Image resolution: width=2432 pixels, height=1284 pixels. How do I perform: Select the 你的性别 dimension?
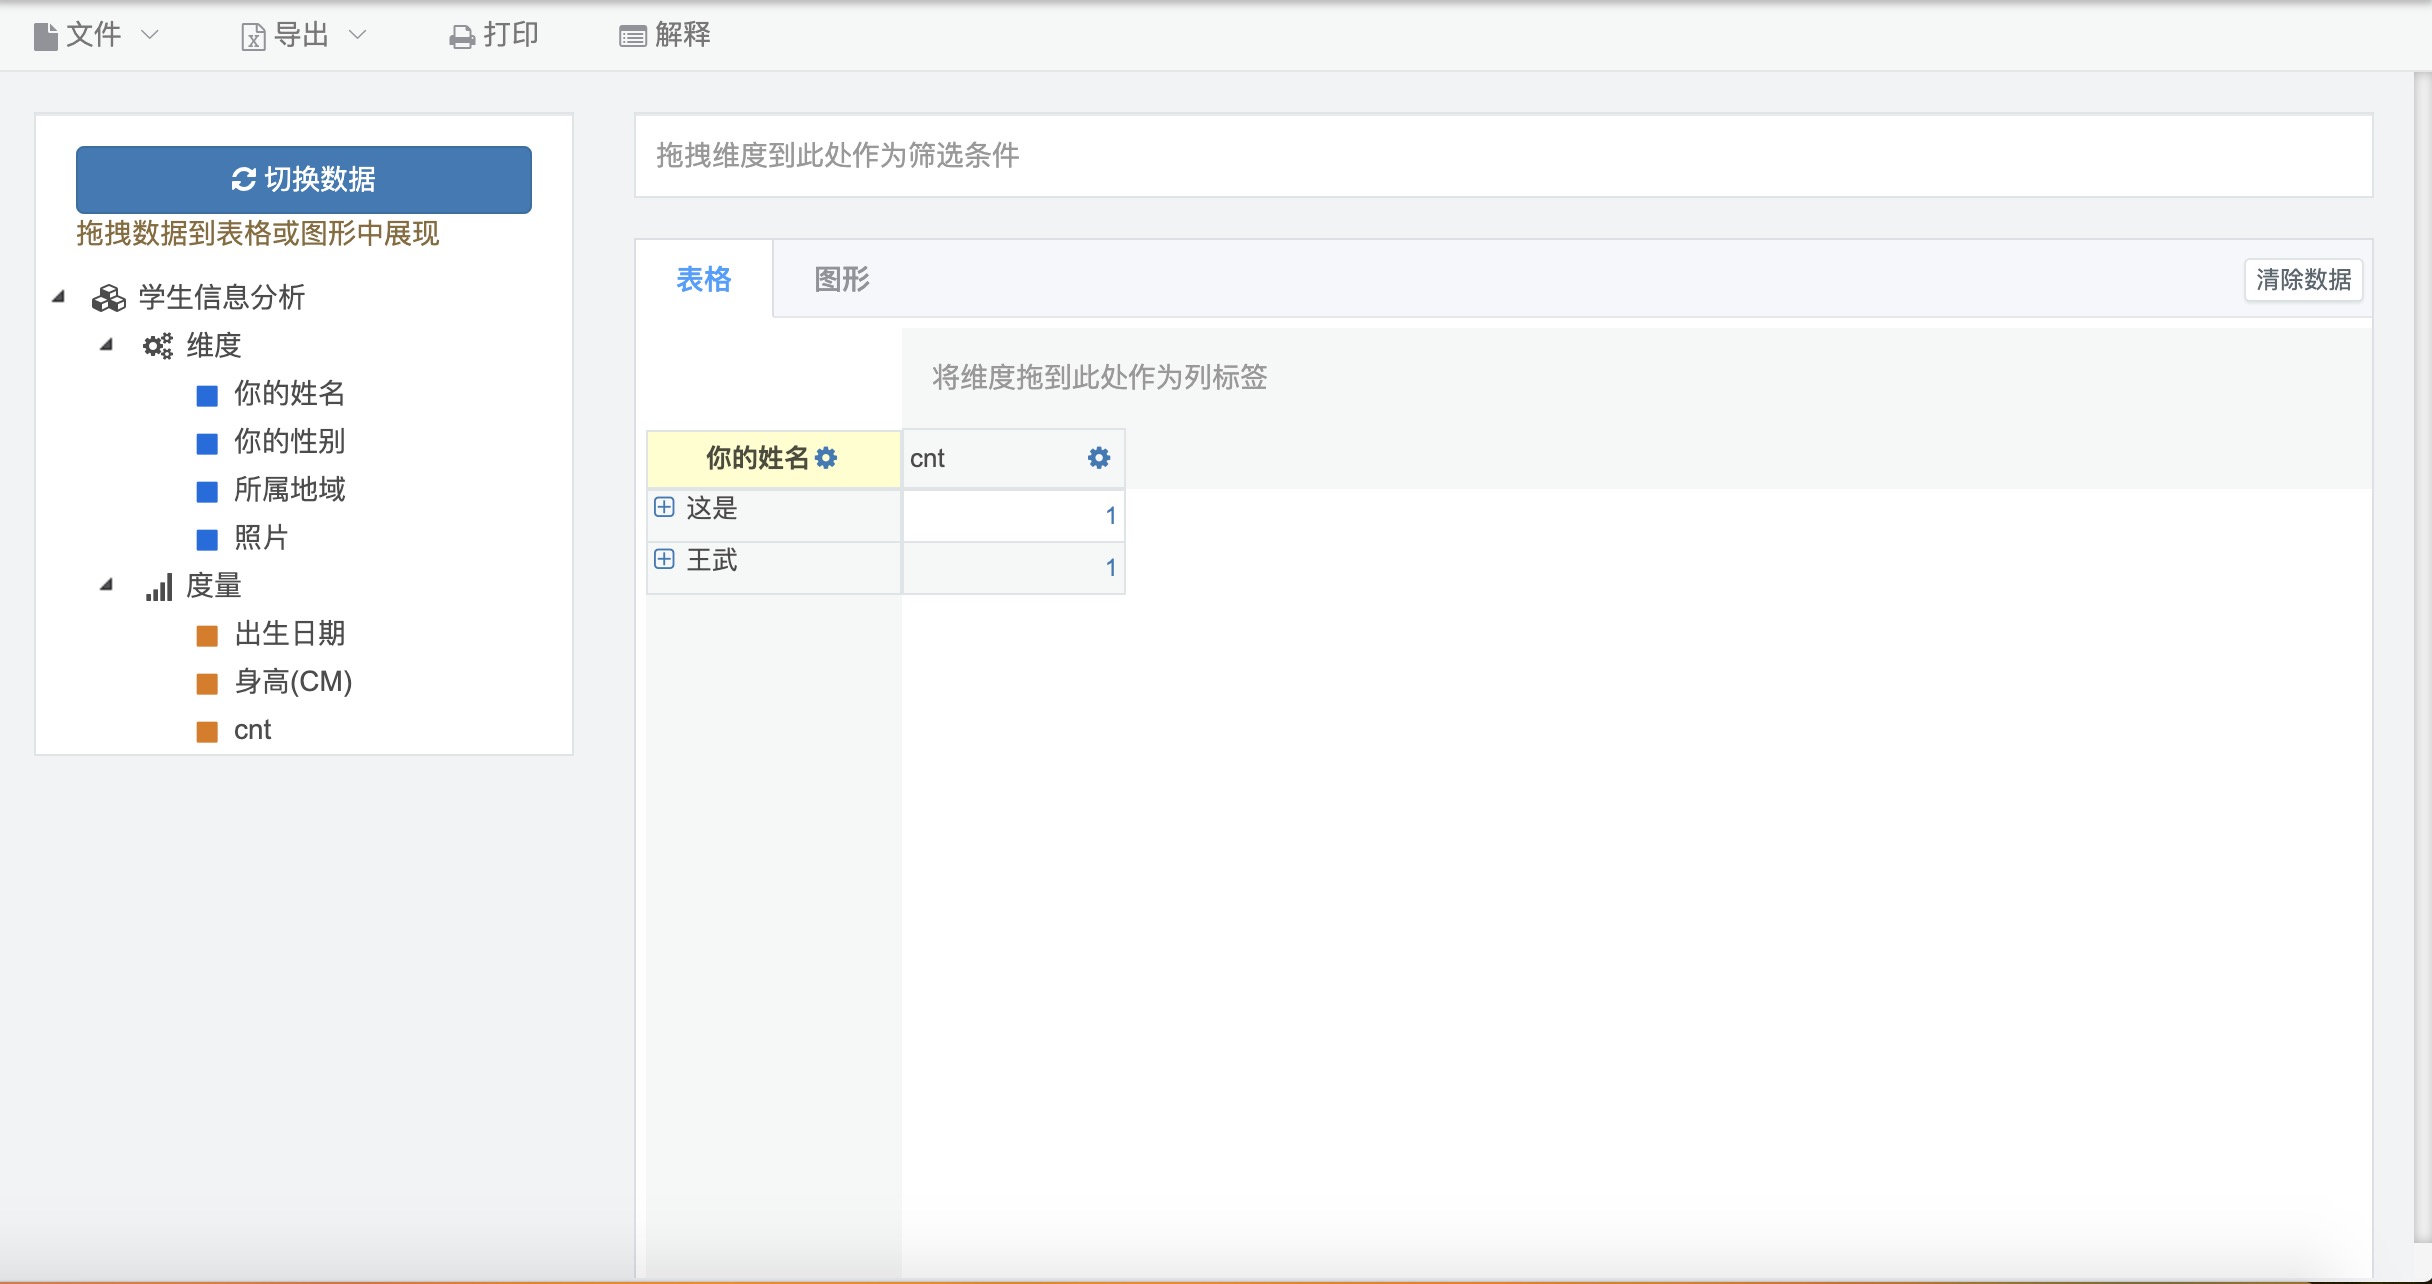point(289,441)
